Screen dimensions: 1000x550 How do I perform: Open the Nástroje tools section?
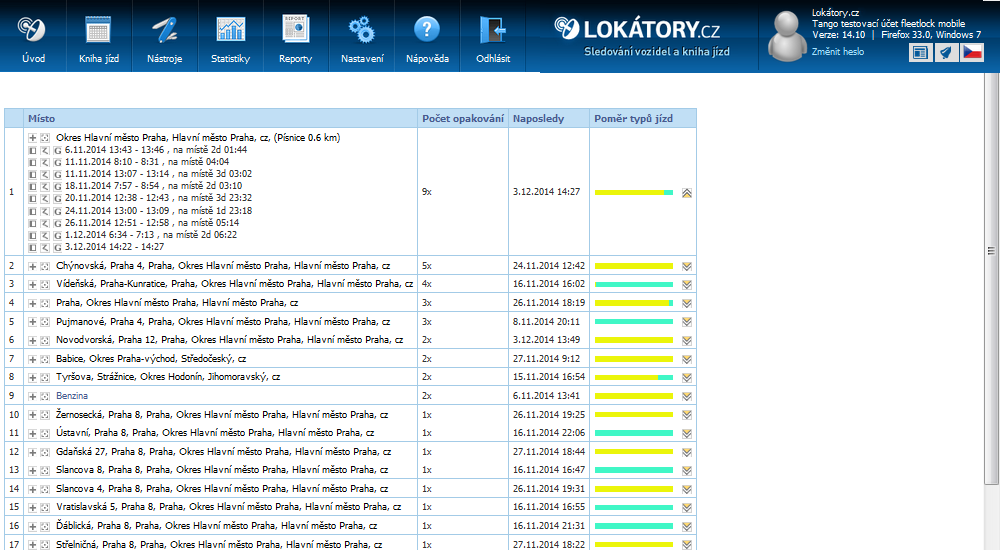164,37
